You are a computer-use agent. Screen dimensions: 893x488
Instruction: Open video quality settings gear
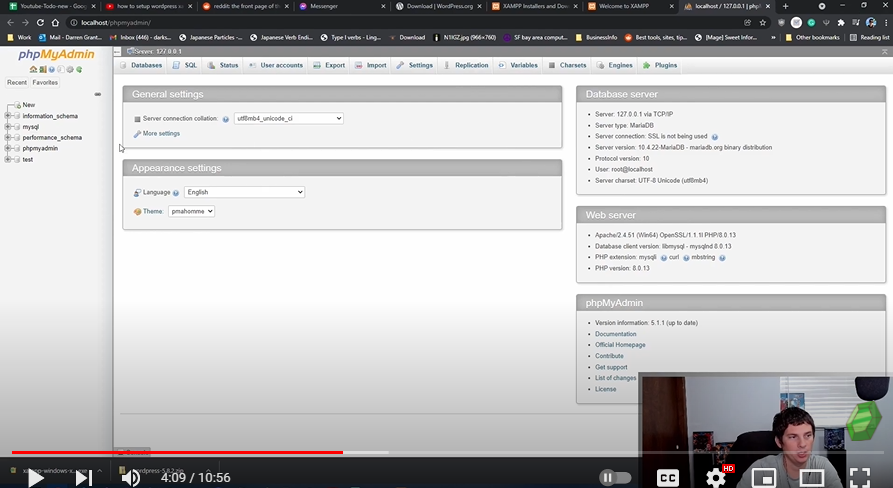[x=715, y=477]
